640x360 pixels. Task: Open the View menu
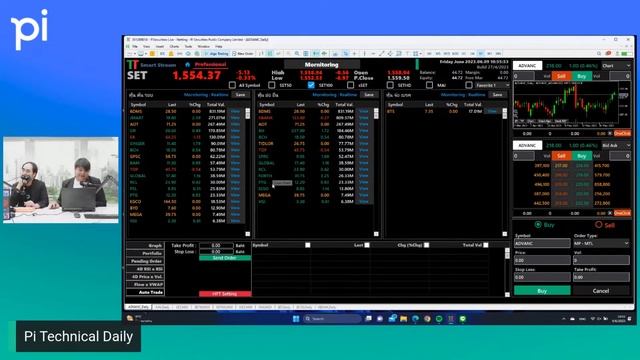point(147,47)
